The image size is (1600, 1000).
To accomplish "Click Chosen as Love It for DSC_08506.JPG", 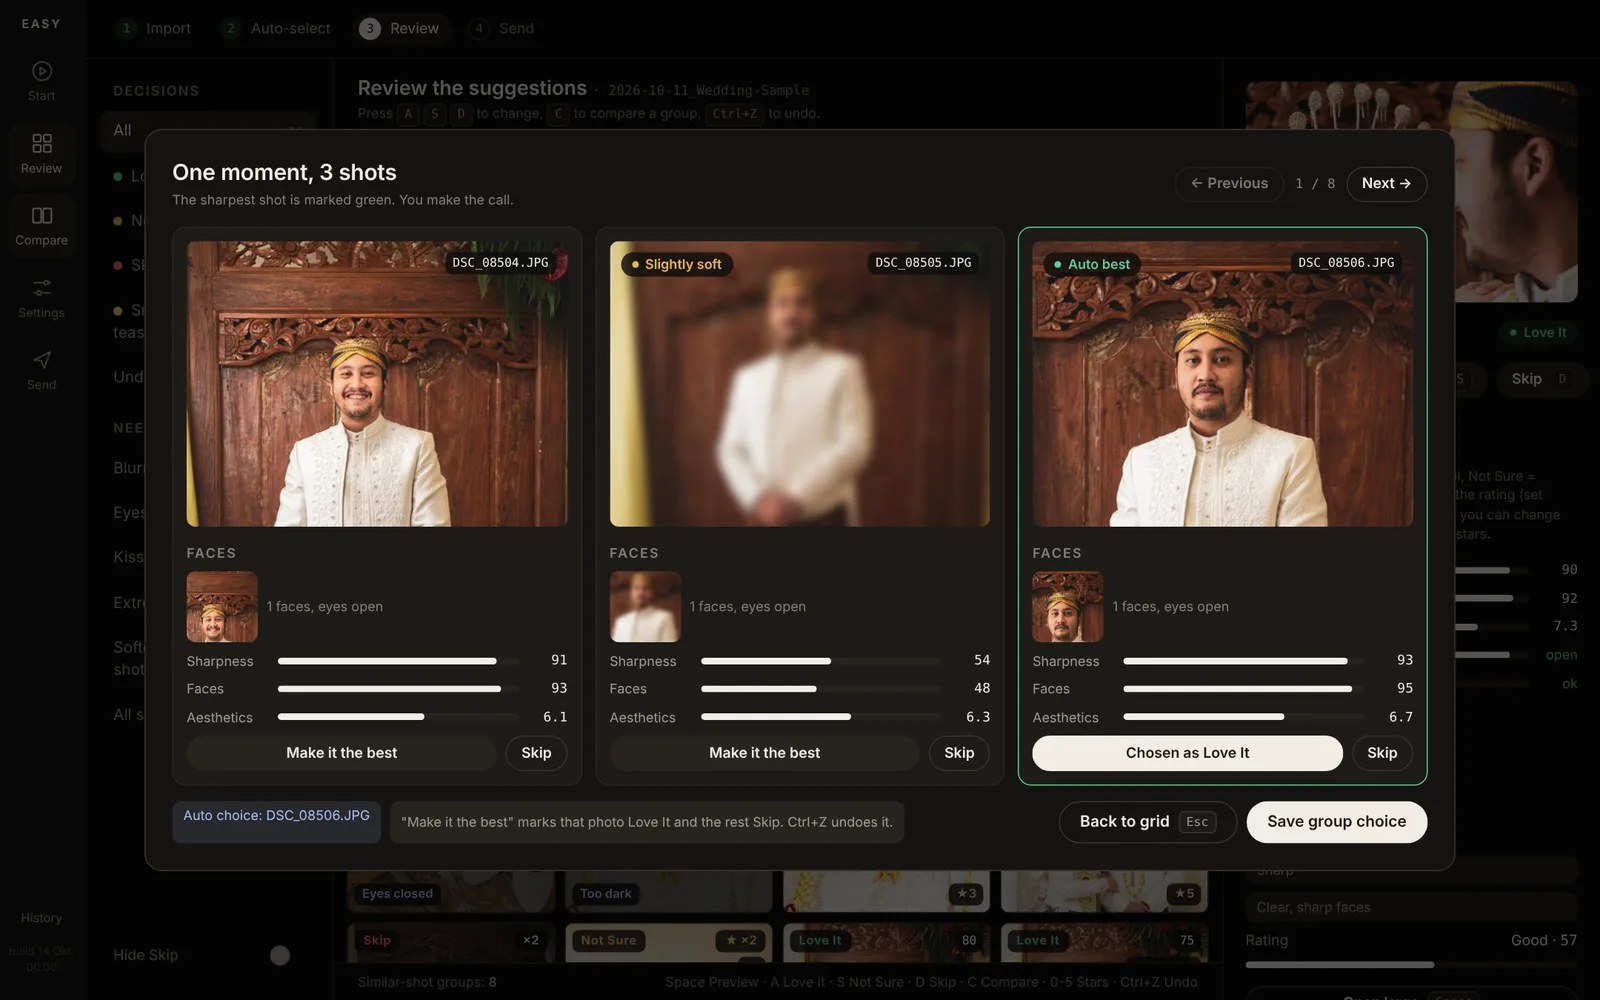I will [x=1187, y=753].
